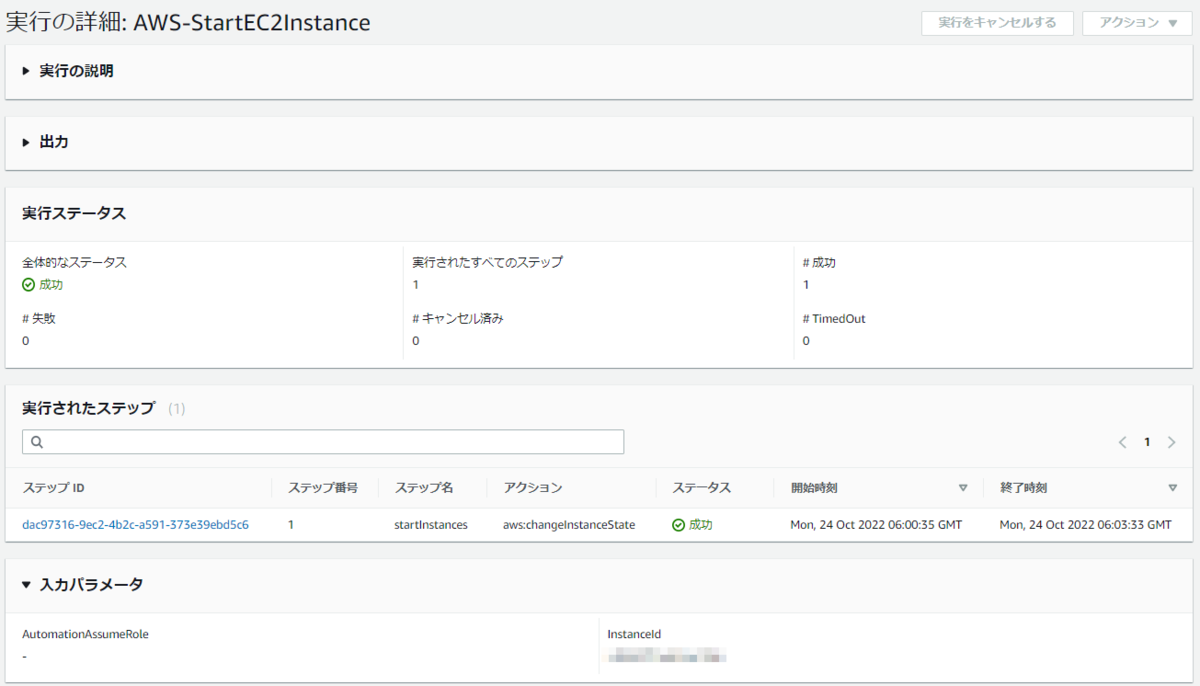Click the ステップ名 column header
The width and height of the screenshot is (1200, 686).
tap(424, 488)
